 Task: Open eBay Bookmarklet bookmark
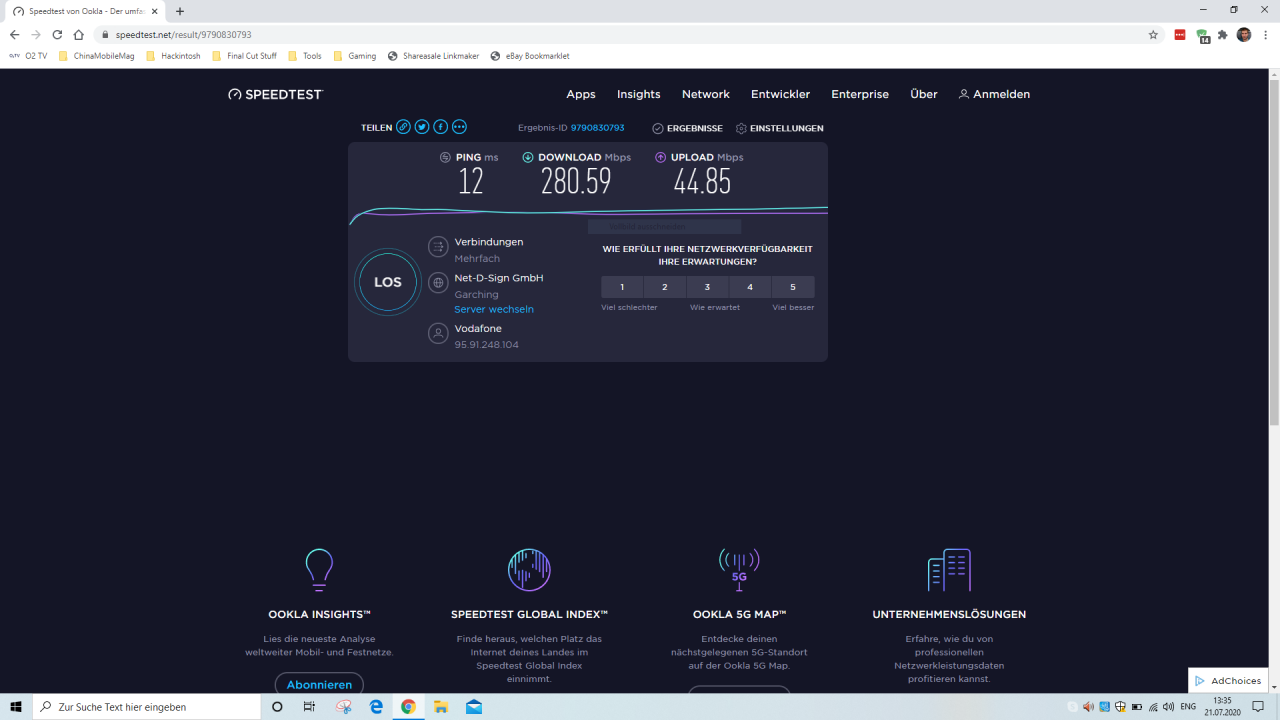[530, 56]
